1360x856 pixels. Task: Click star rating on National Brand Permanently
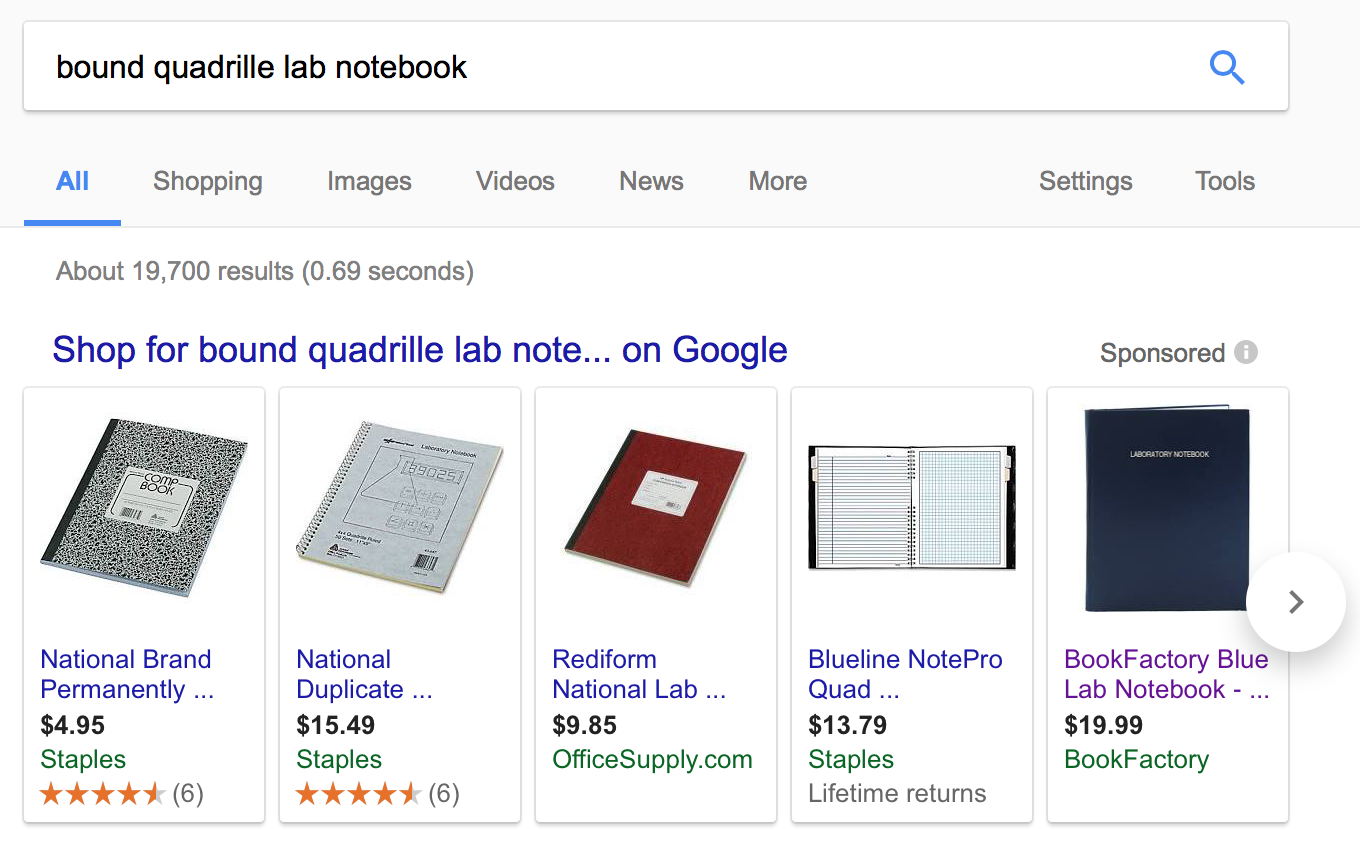(x=102, y=794)
